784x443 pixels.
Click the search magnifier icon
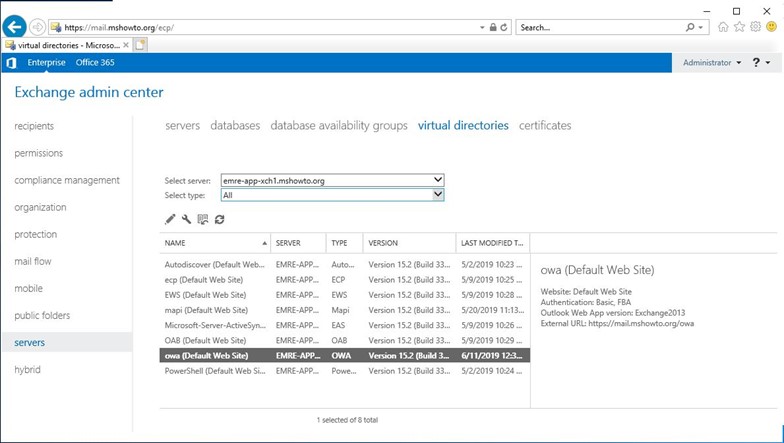coord(690,27)
